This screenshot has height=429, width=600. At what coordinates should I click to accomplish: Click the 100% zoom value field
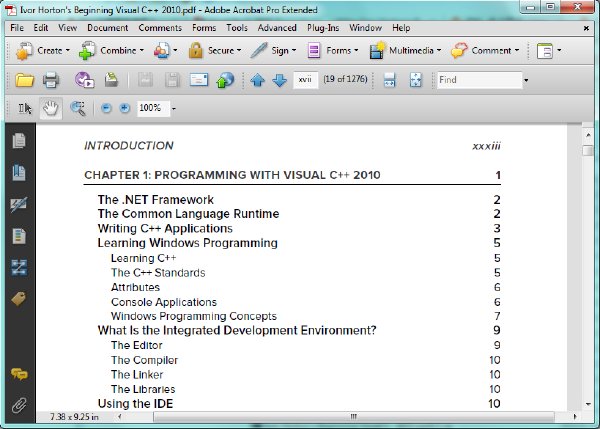click(x=153, y=108)
